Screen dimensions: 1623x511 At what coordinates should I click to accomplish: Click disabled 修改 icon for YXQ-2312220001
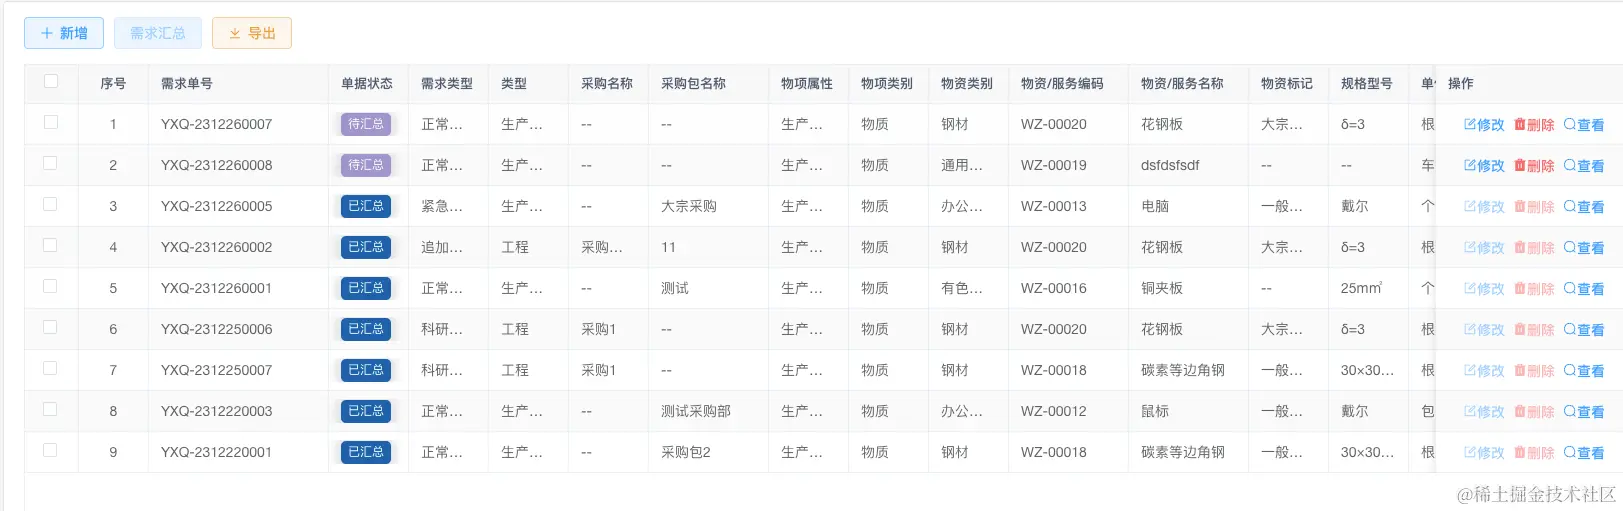pos(1484,453)
